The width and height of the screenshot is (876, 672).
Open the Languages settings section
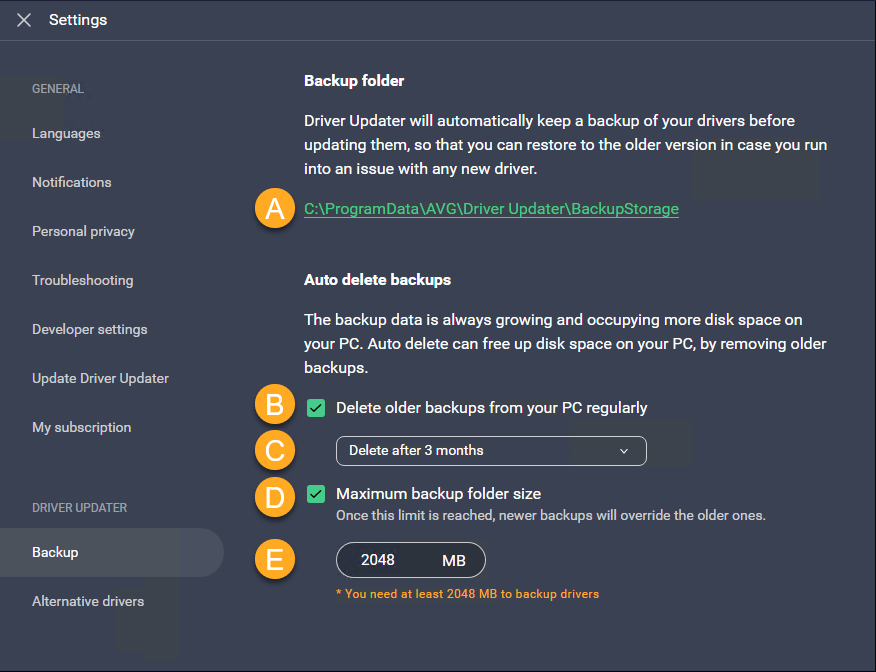66,133
